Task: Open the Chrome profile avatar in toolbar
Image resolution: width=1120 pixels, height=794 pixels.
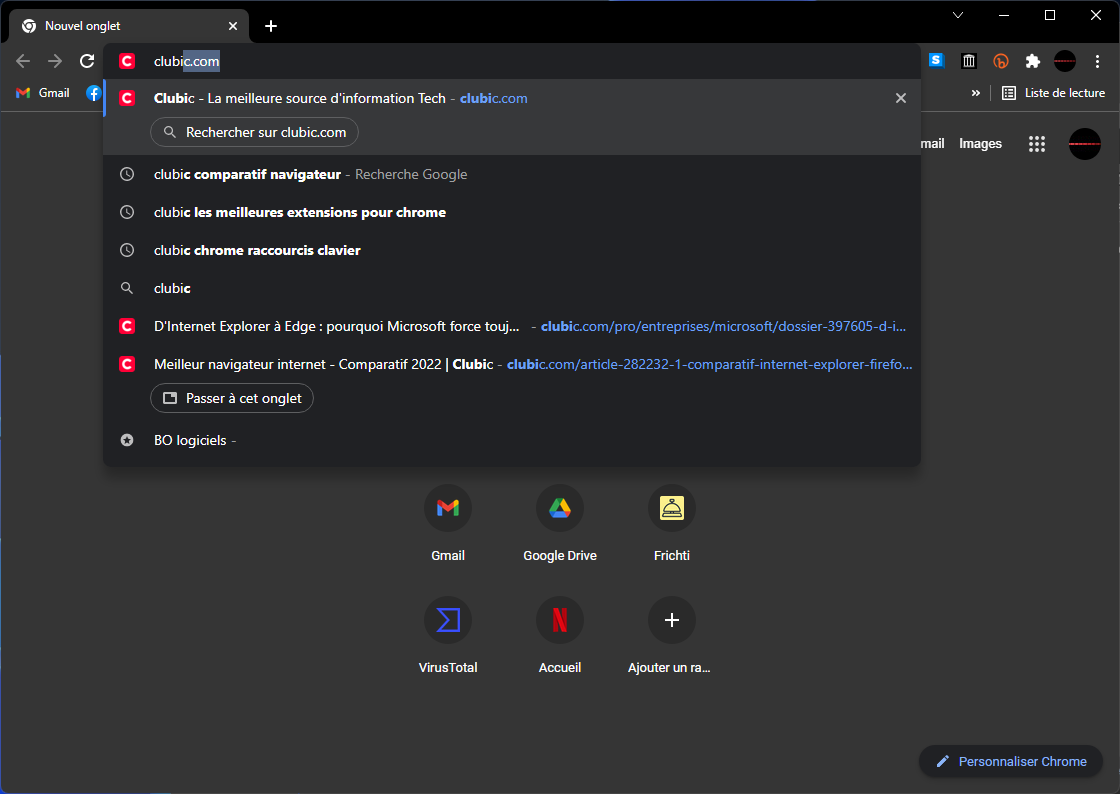Action: [1065, 61]
